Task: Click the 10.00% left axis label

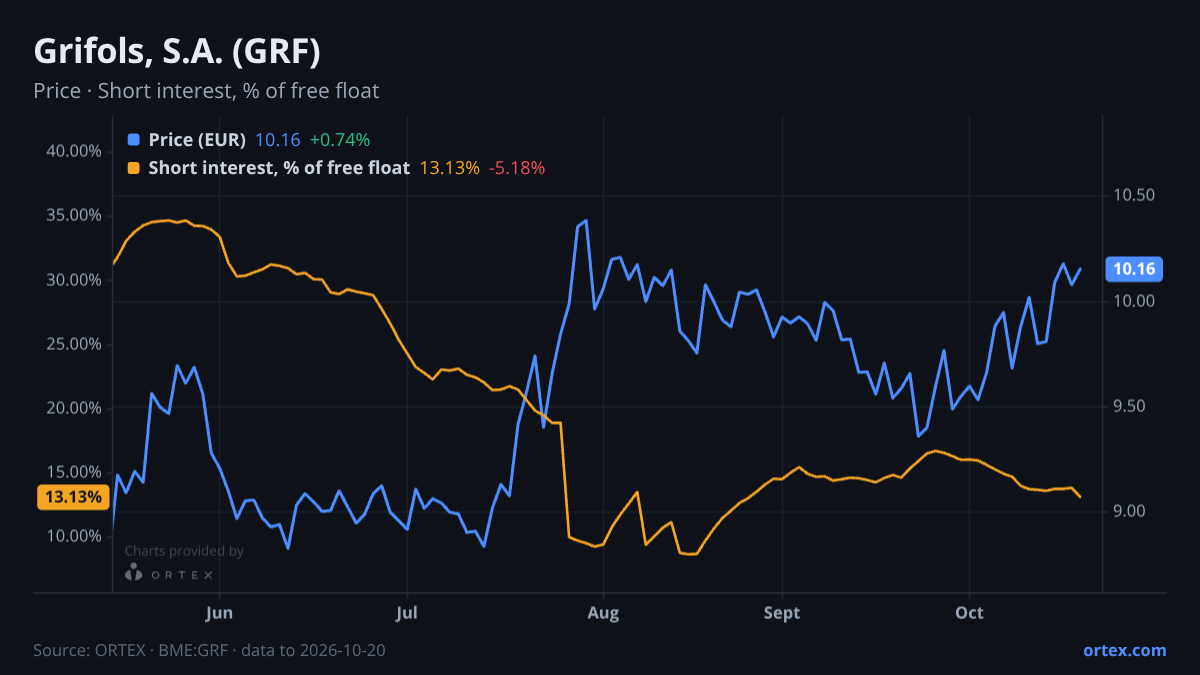Action: point(74,536)
